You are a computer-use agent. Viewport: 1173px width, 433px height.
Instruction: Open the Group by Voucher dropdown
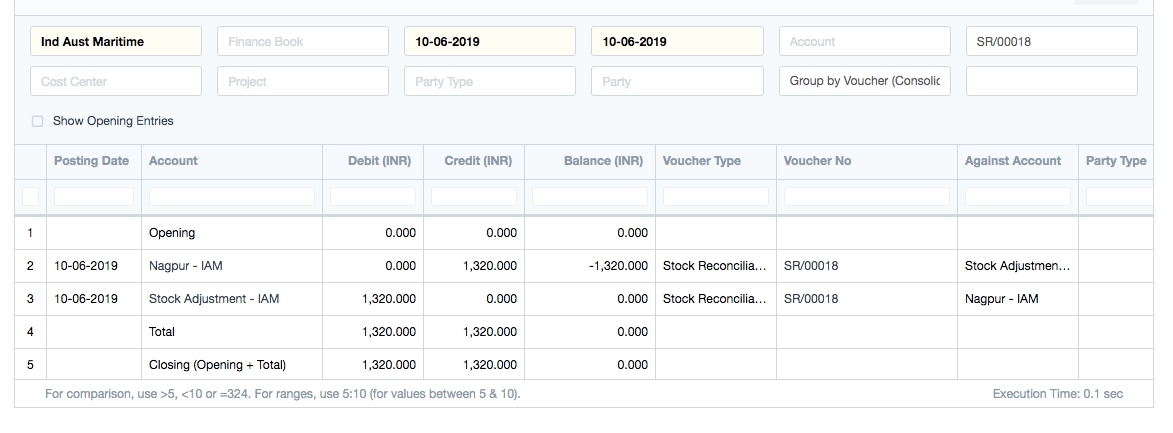(x=864, y=81)
